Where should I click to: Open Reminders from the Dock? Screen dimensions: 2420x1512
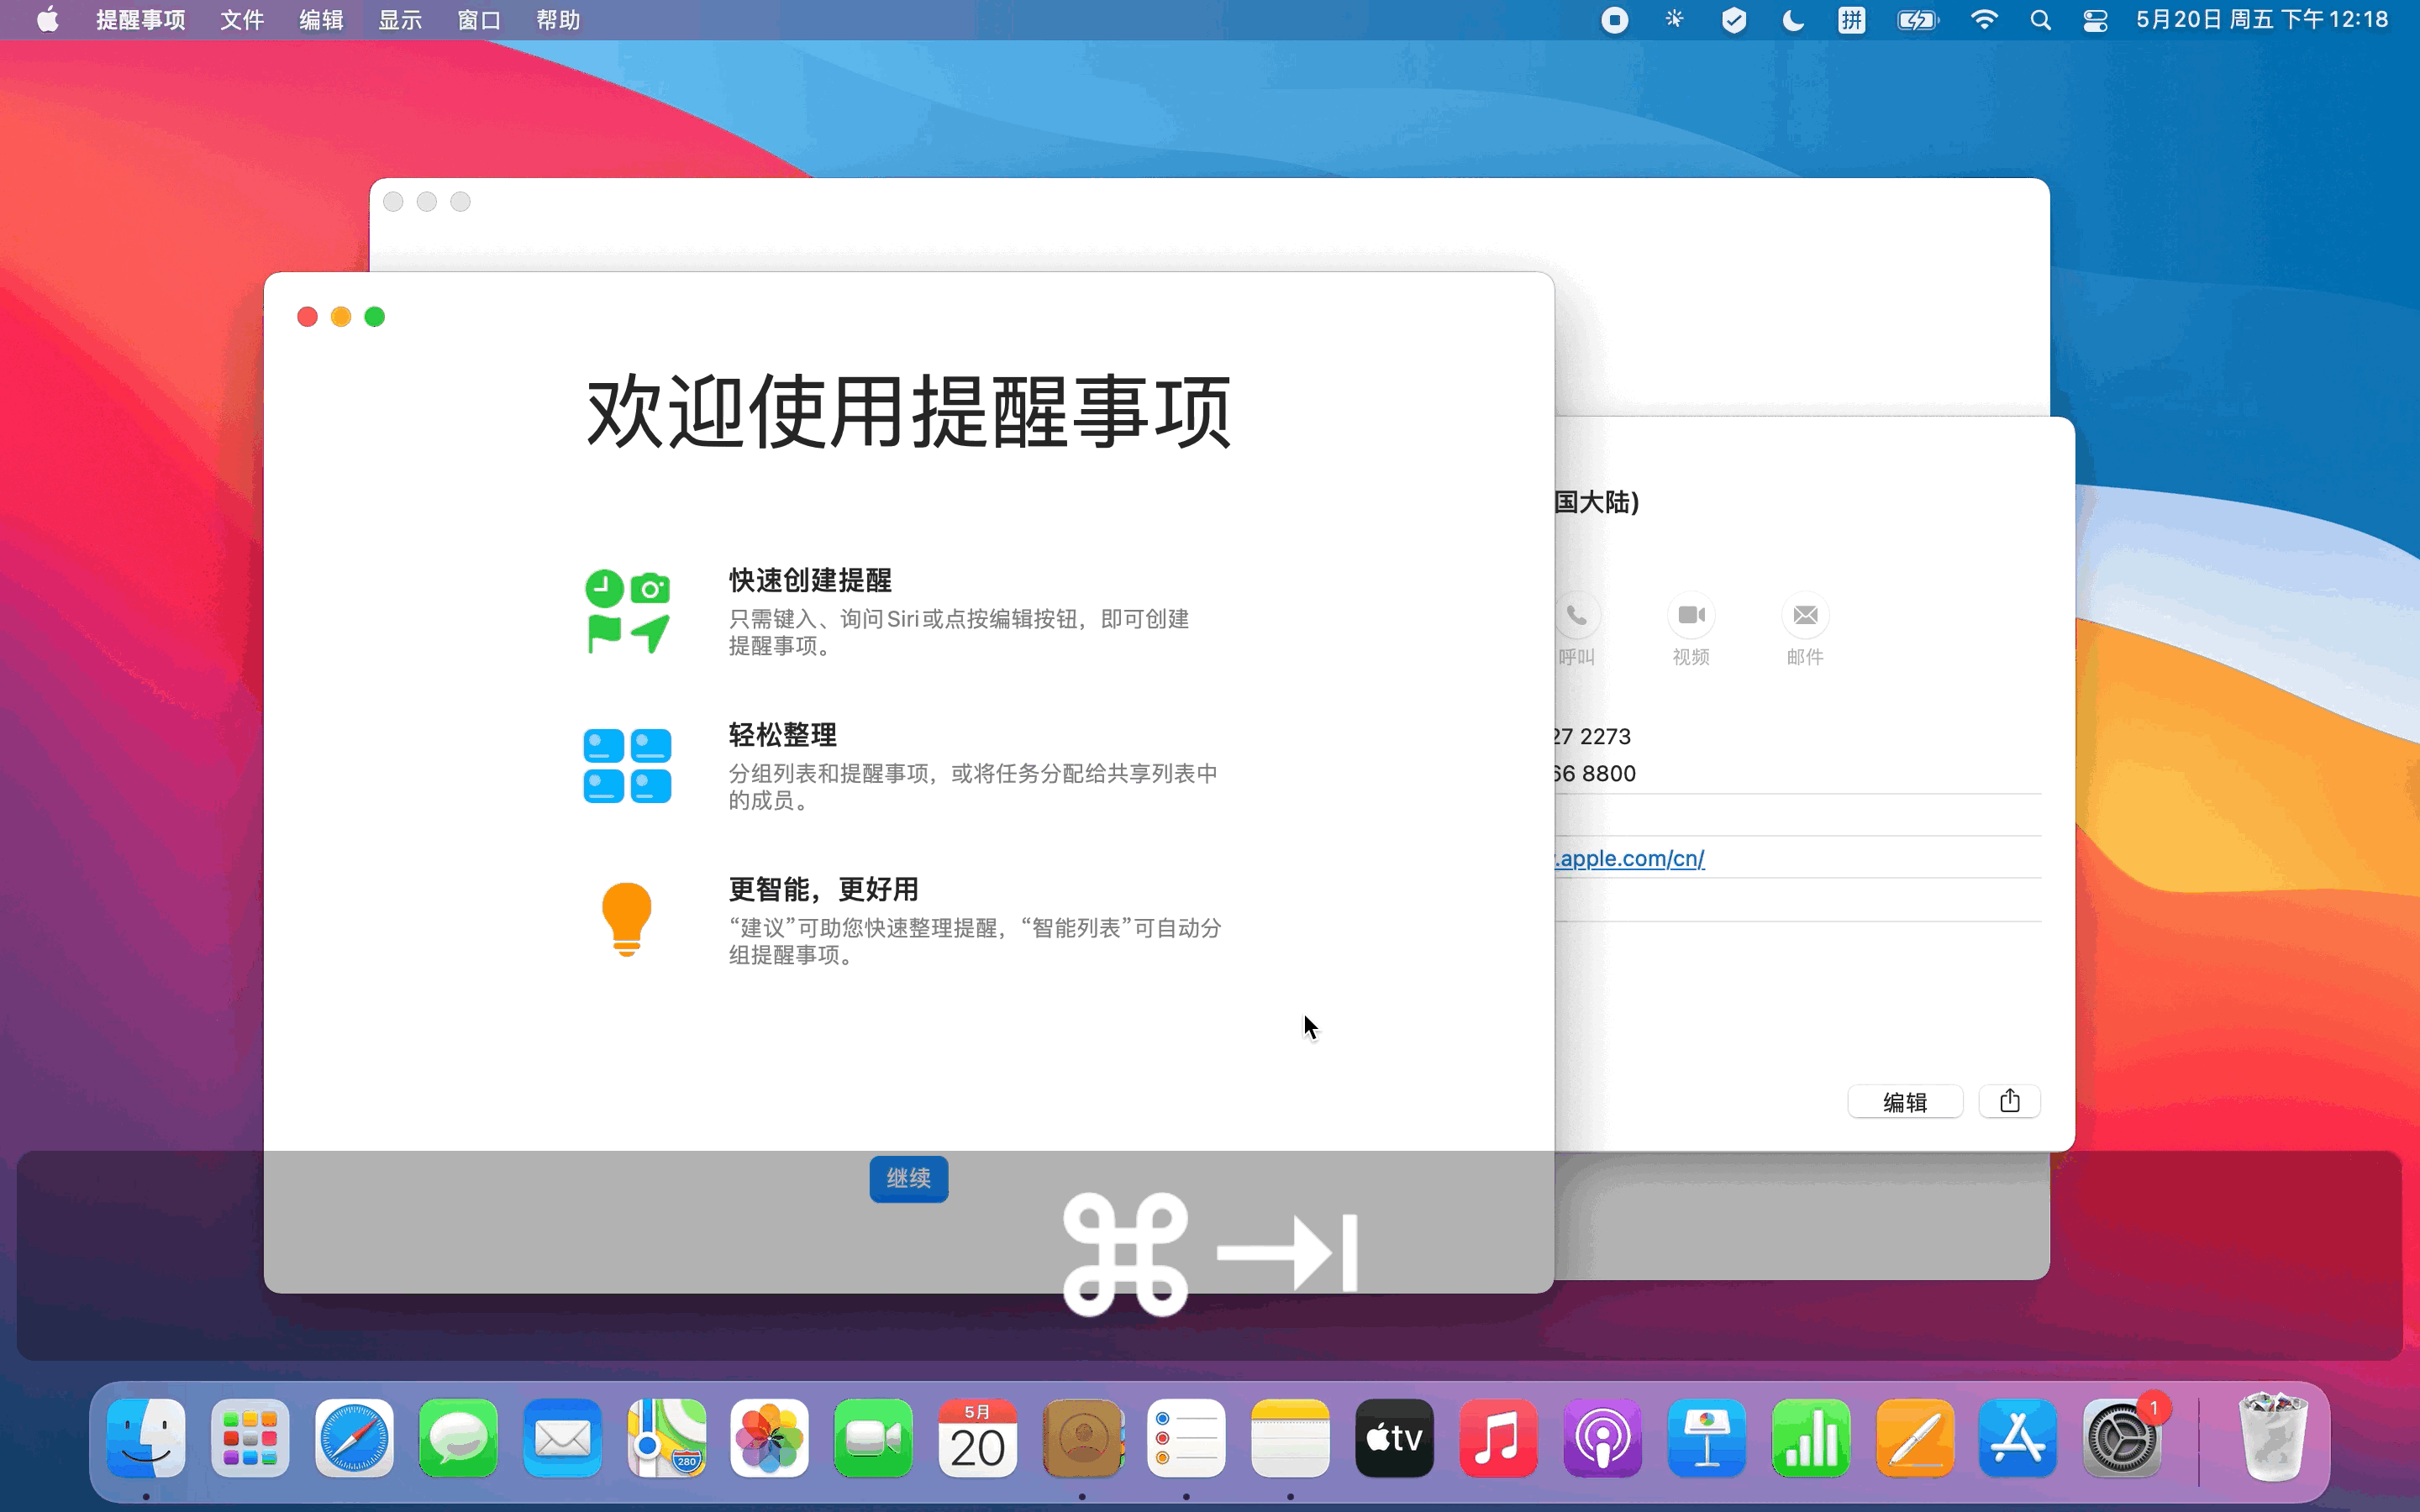tap(1186, 1438)
